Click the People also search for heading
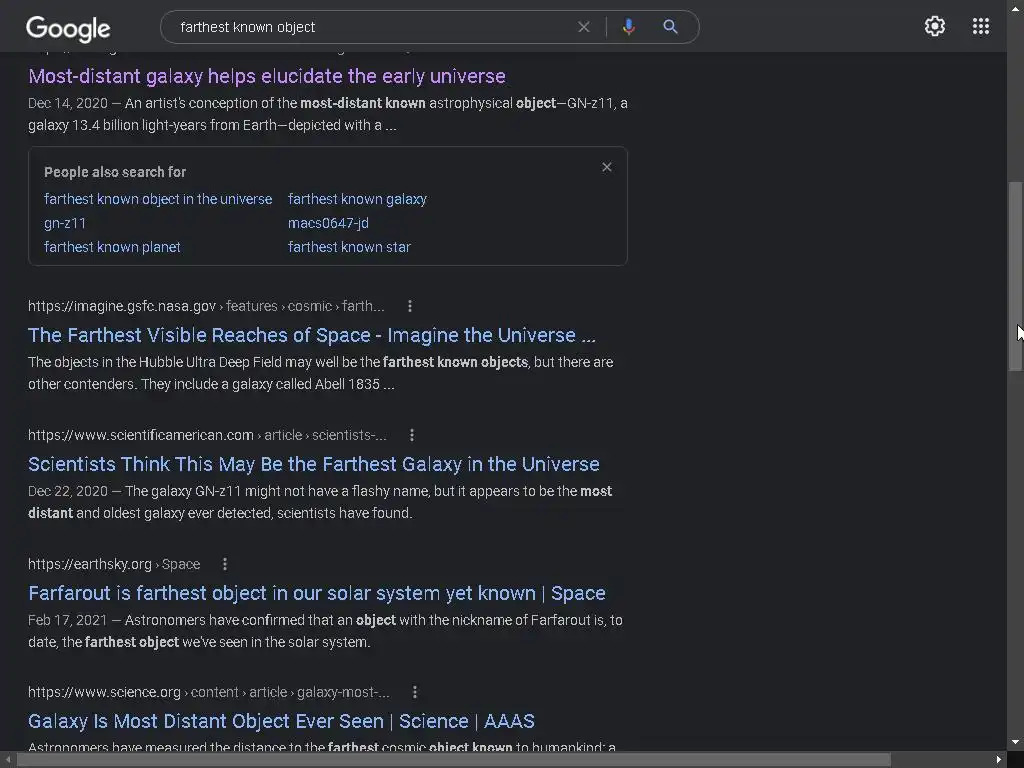 pos(115,172)
